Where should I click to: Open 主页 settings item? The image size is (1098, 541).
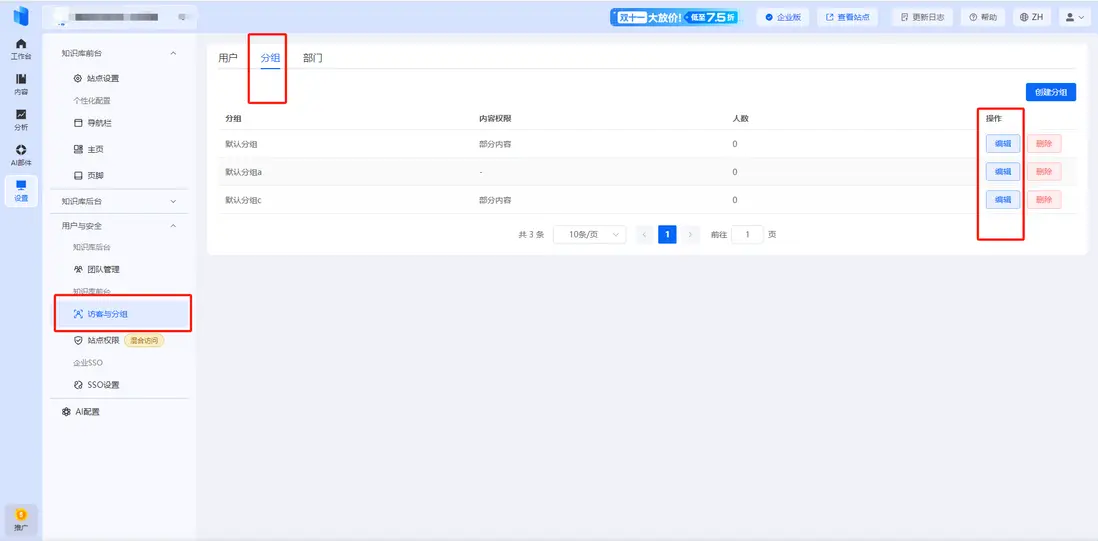coord(88,149)
